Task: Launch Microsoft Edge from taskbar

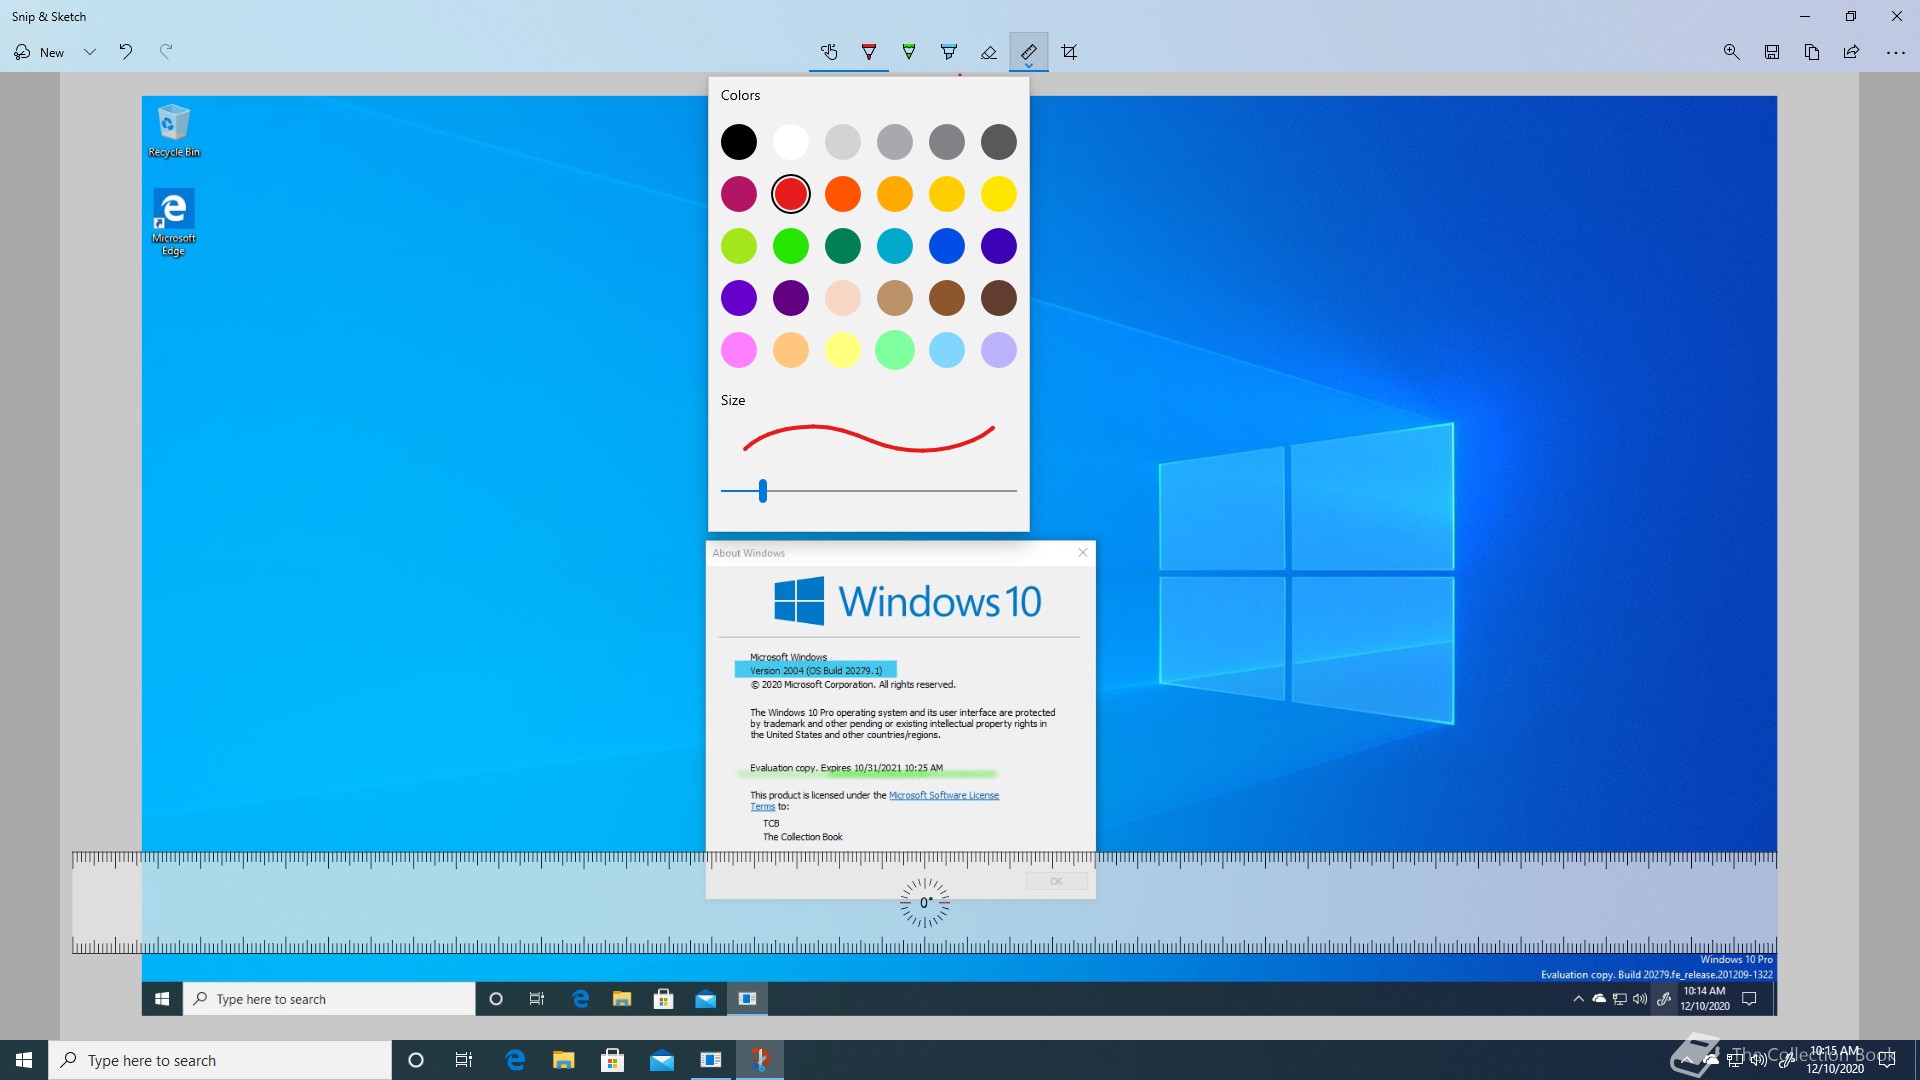Action: coord(515,1060)
